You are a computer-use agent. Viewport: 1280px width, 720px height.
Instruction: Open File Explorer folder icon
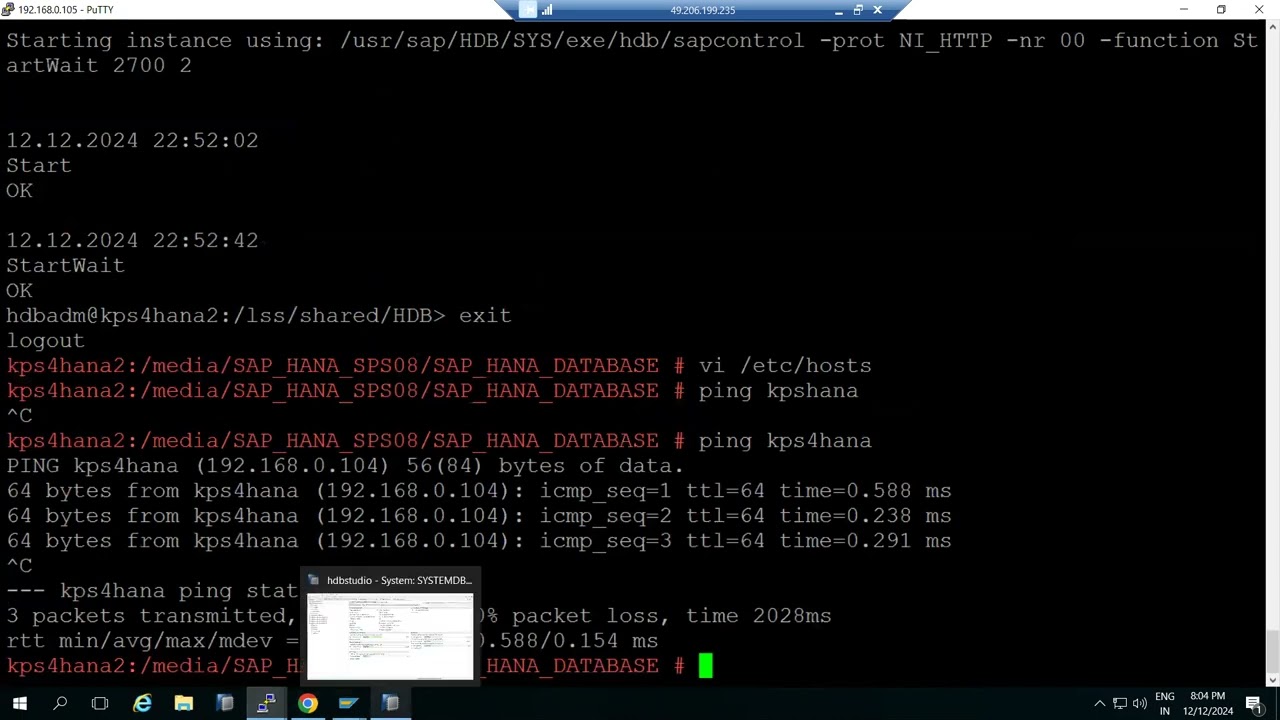point(184,703)
